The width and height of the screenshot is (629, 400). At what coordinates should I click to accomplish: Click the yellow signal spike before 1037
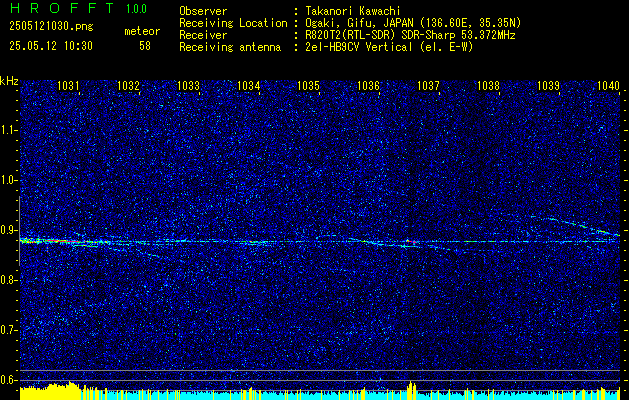point(412,389)
